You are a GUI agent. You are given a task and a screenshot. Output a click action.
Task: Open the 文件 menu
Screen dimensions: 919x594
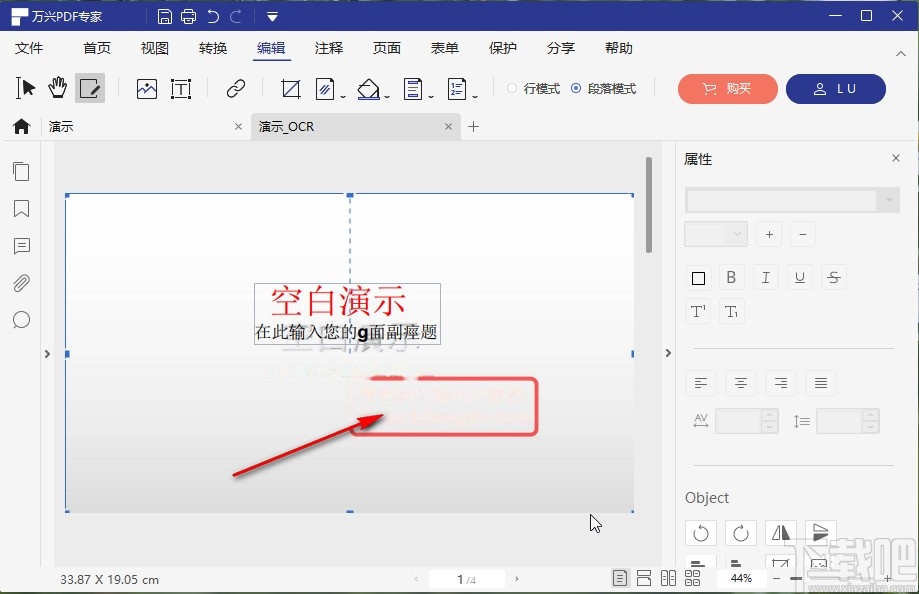click(29, 48)
